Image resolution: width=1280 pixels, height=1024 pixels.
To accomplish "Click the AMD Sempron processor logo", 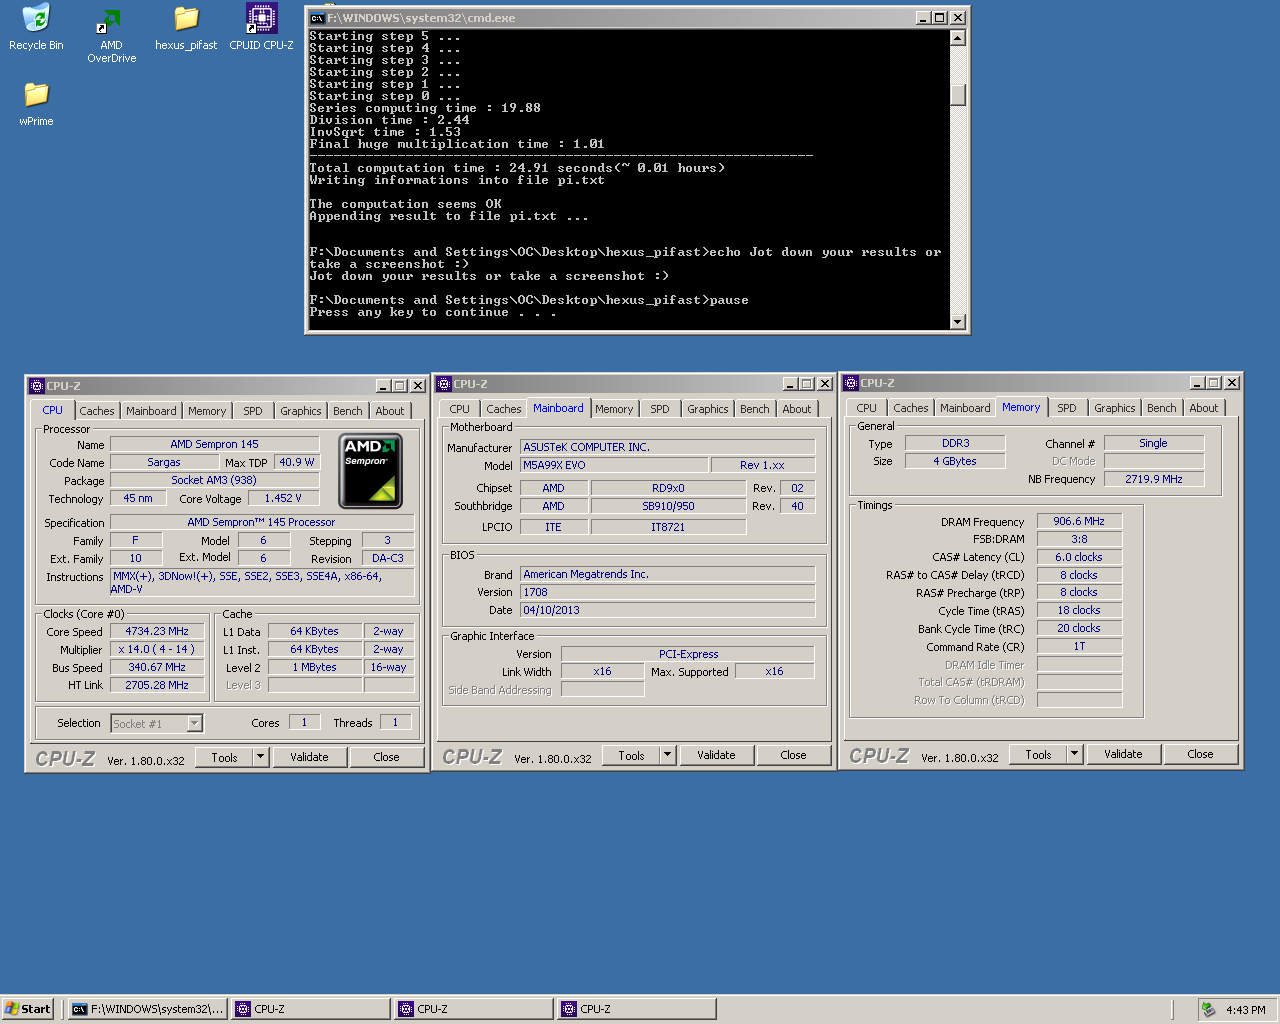I will tap(370, 470).
